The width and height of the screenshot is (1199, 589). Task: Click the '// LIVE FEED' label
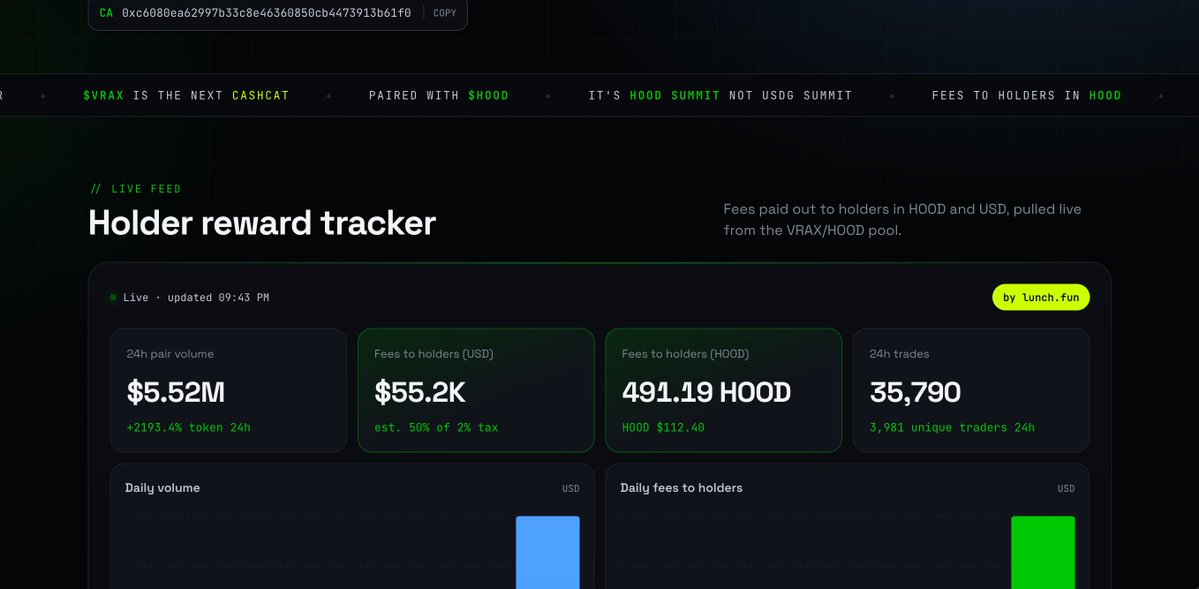click(135, 189)
